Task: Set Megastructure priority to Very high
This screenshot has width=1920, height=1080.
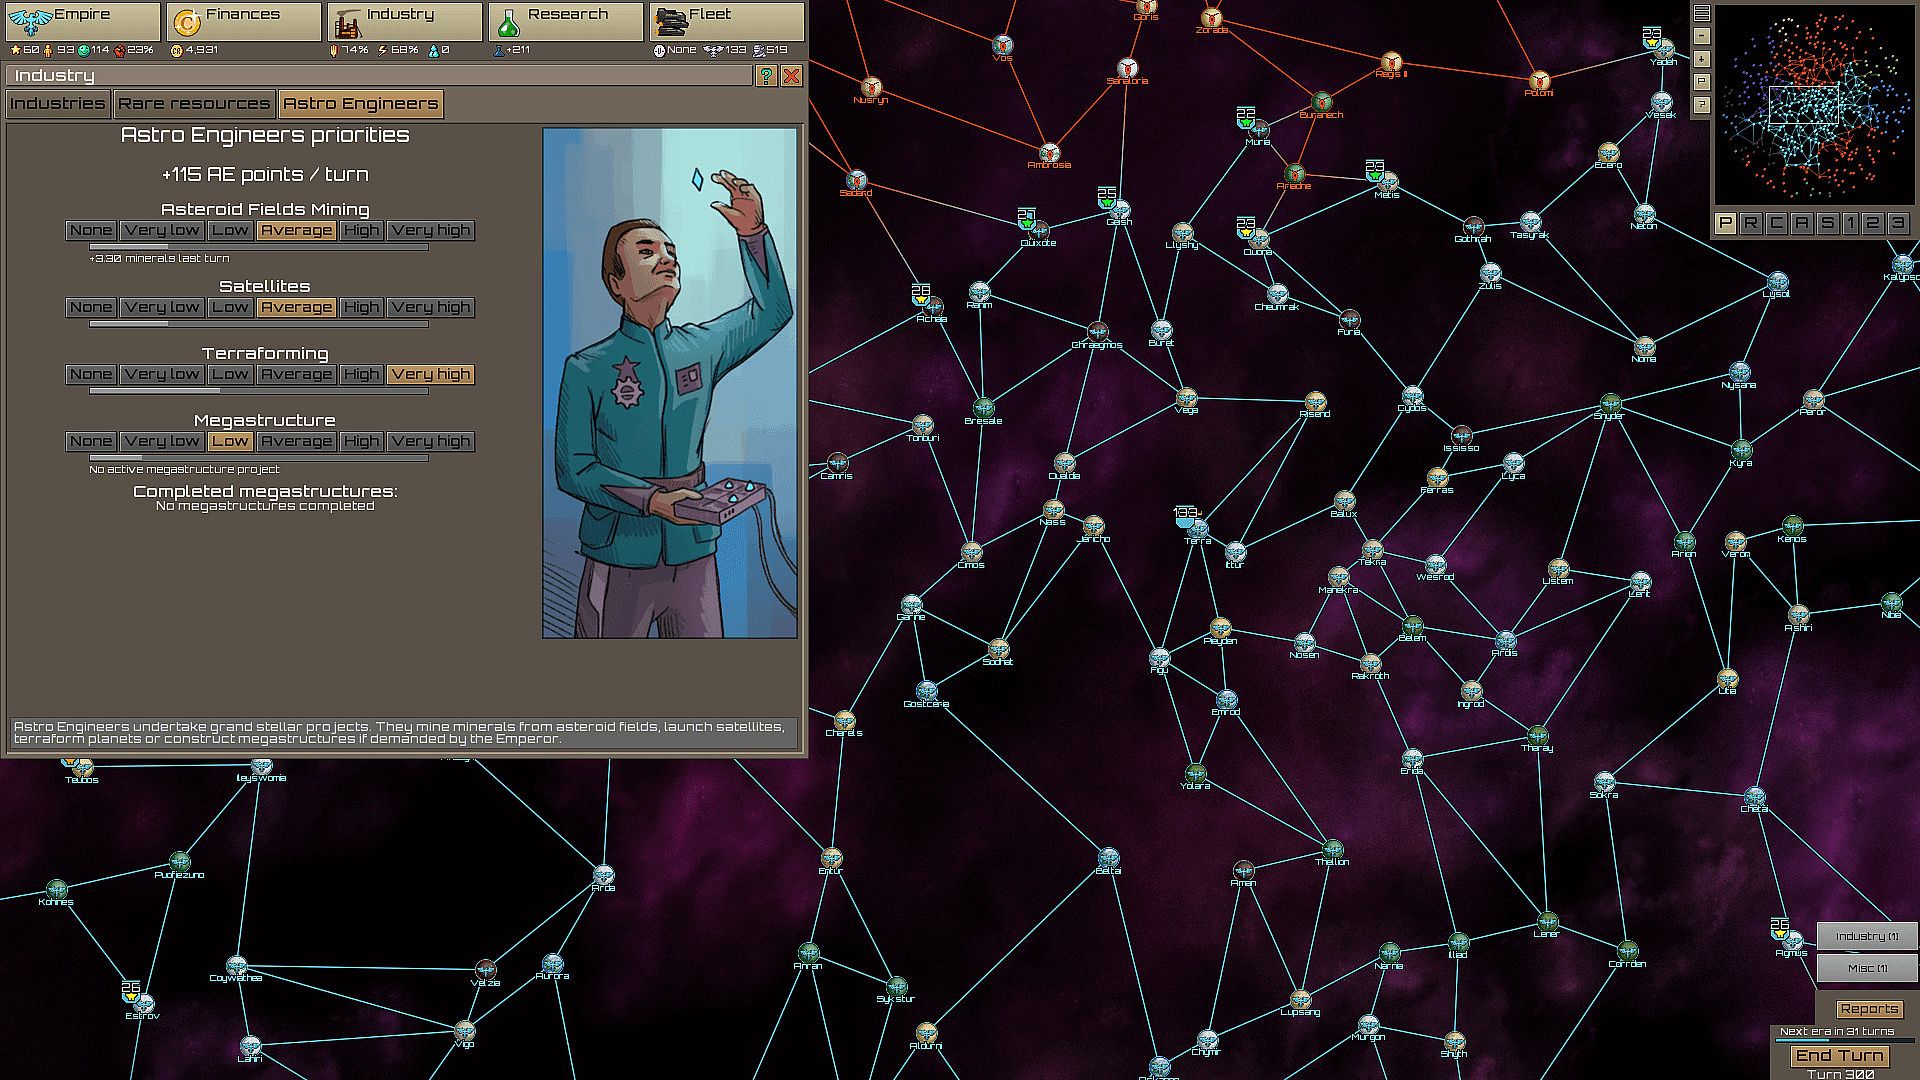Action: (431, 441)
